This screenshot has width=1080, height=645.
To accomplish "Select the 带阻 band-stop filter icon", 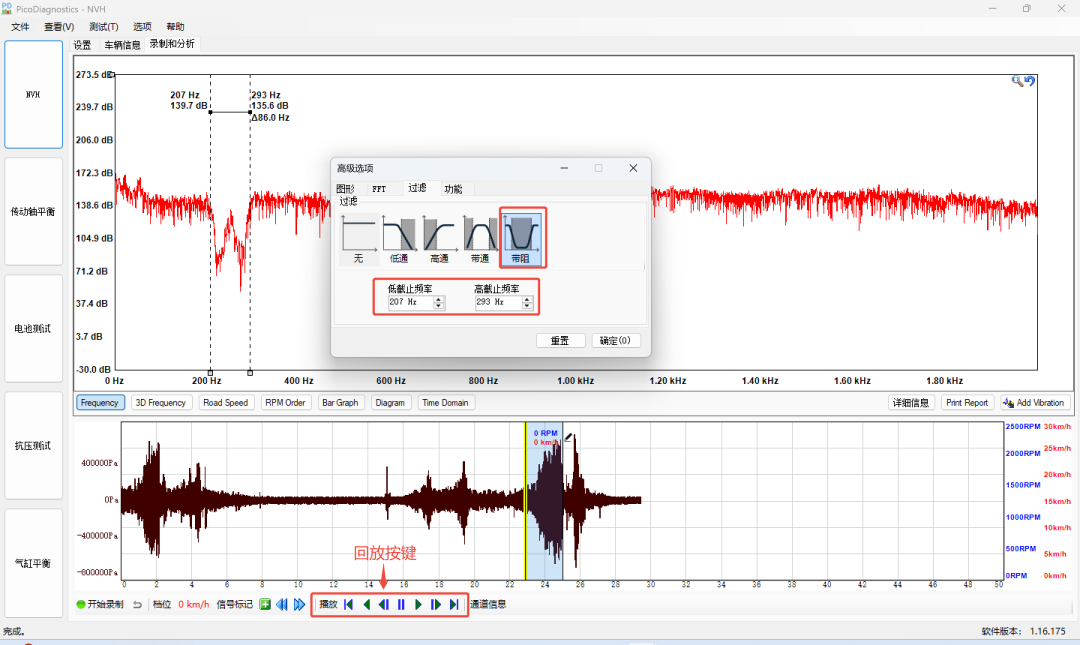I will point(521,238).
